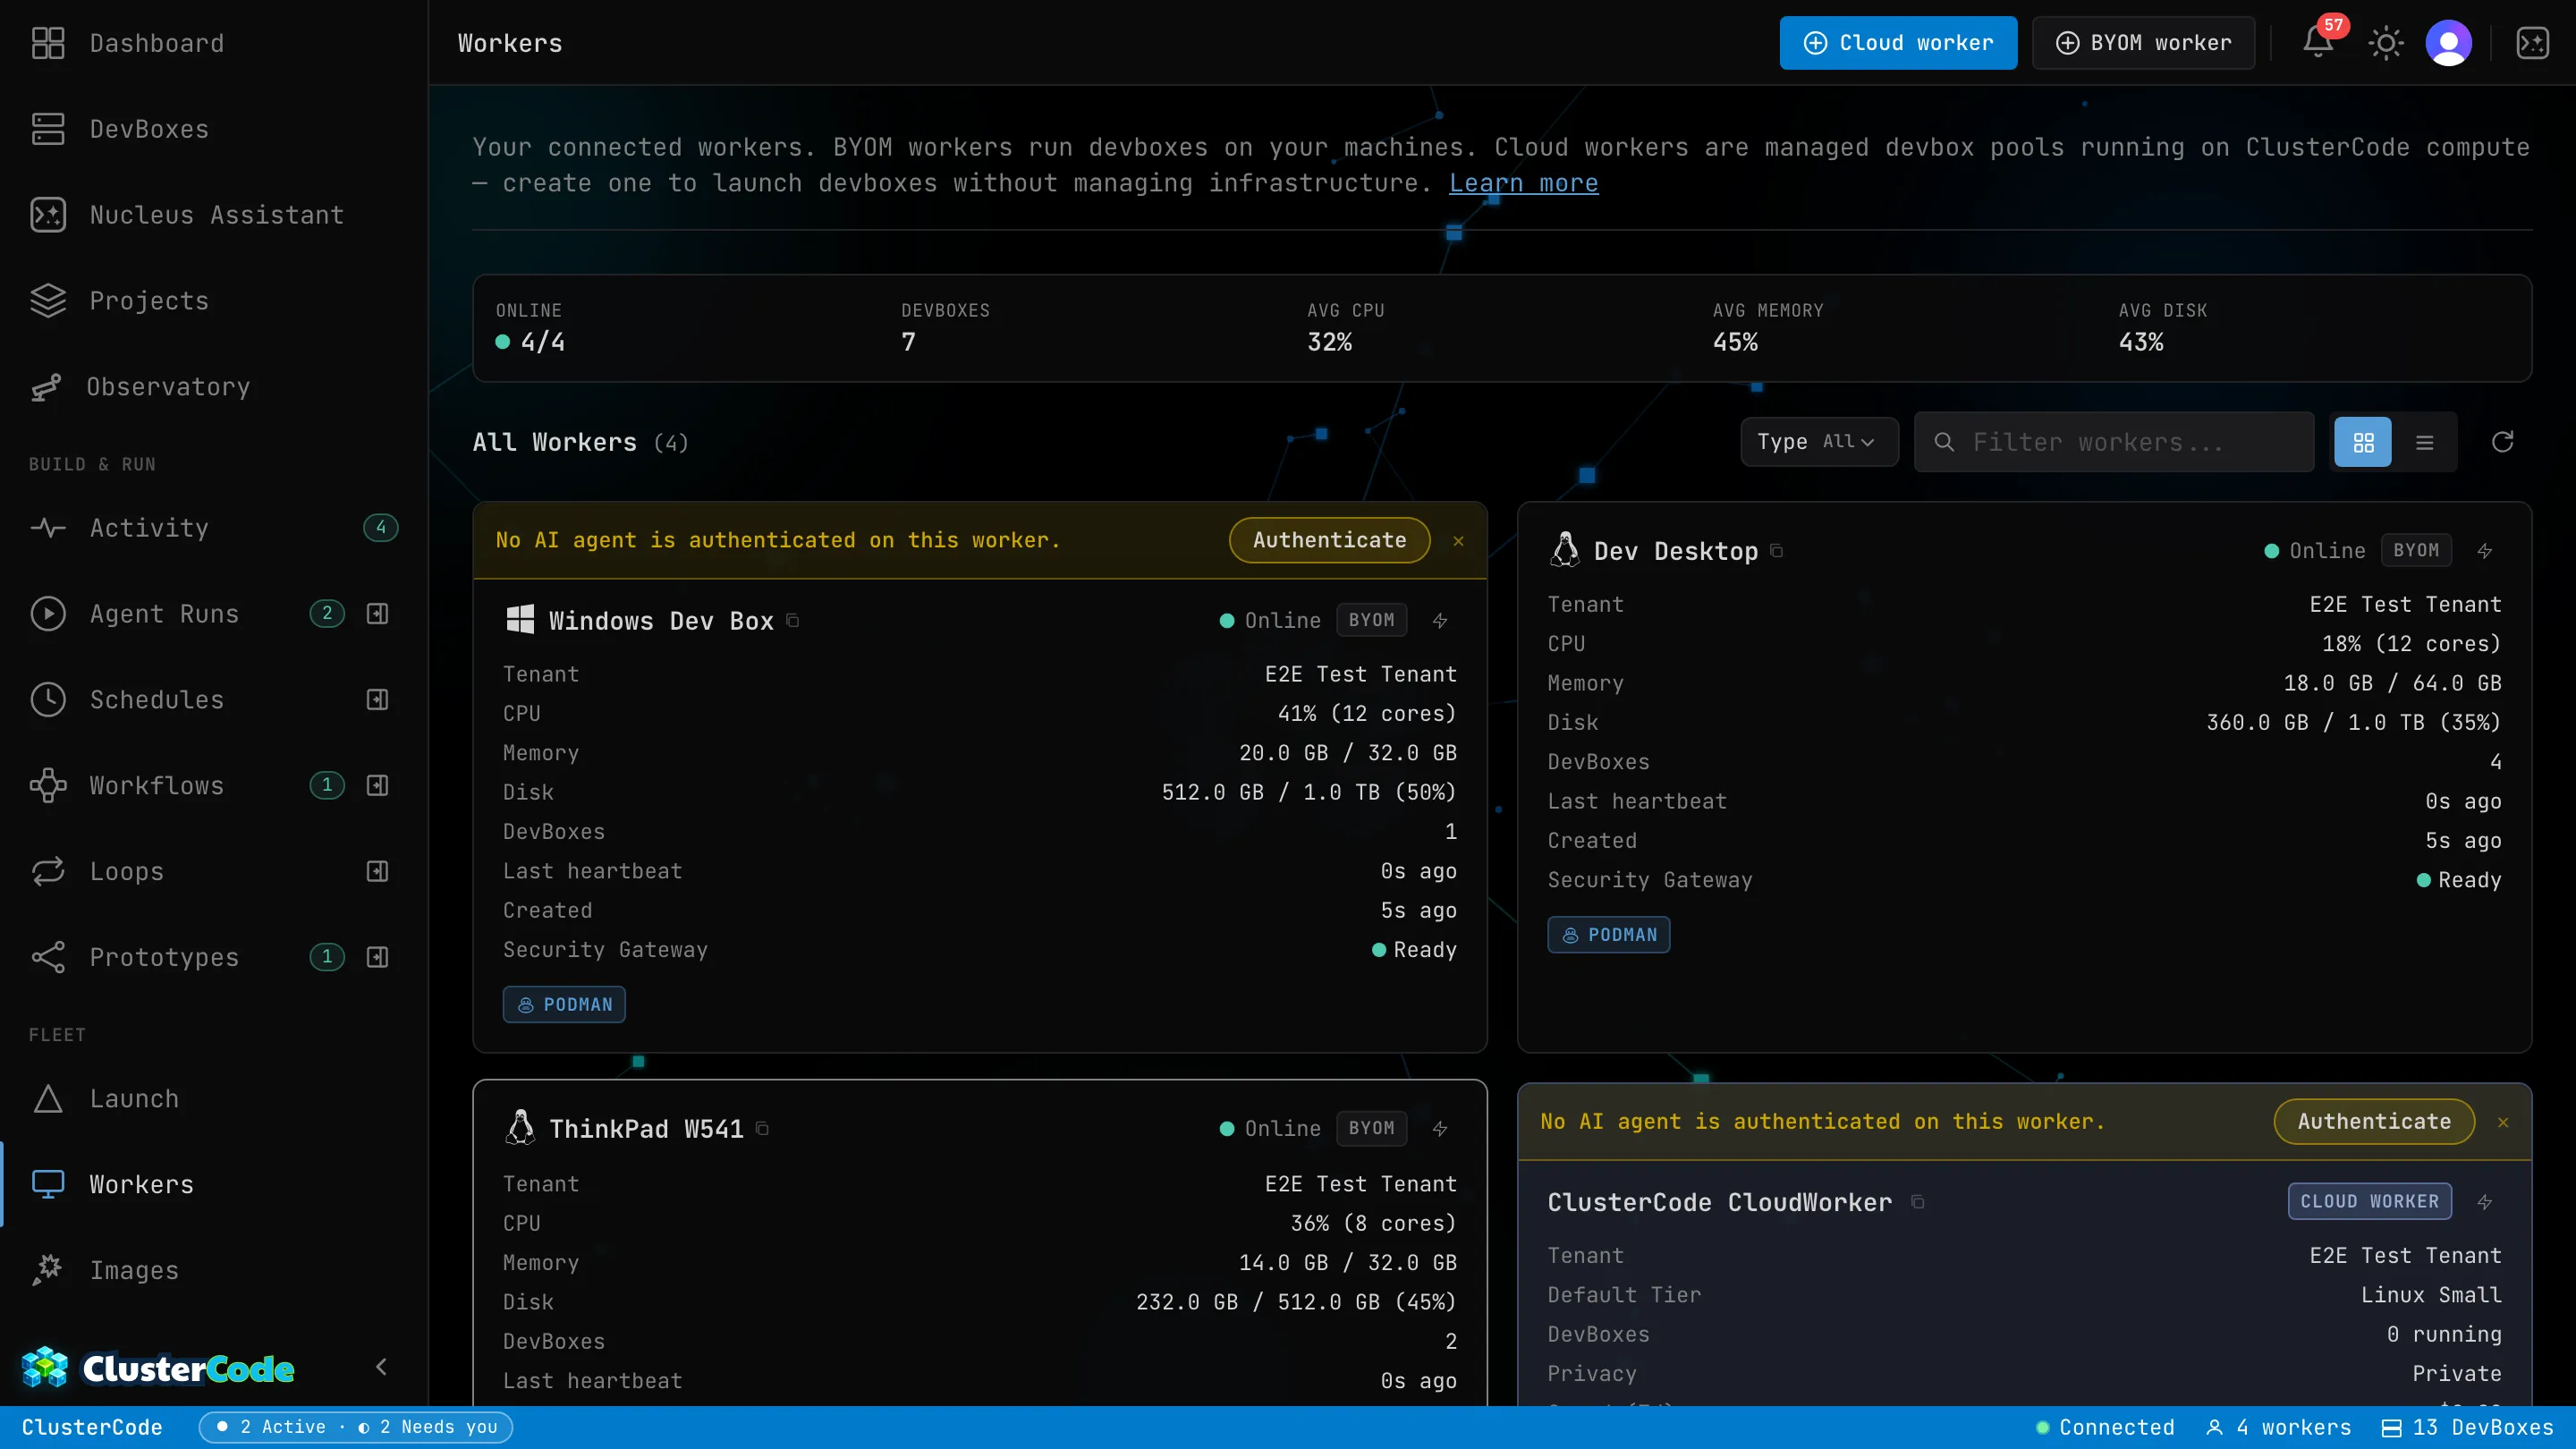2576x1449 pixels.
Task: Open the notifications bell
Action: [2318, 42]
